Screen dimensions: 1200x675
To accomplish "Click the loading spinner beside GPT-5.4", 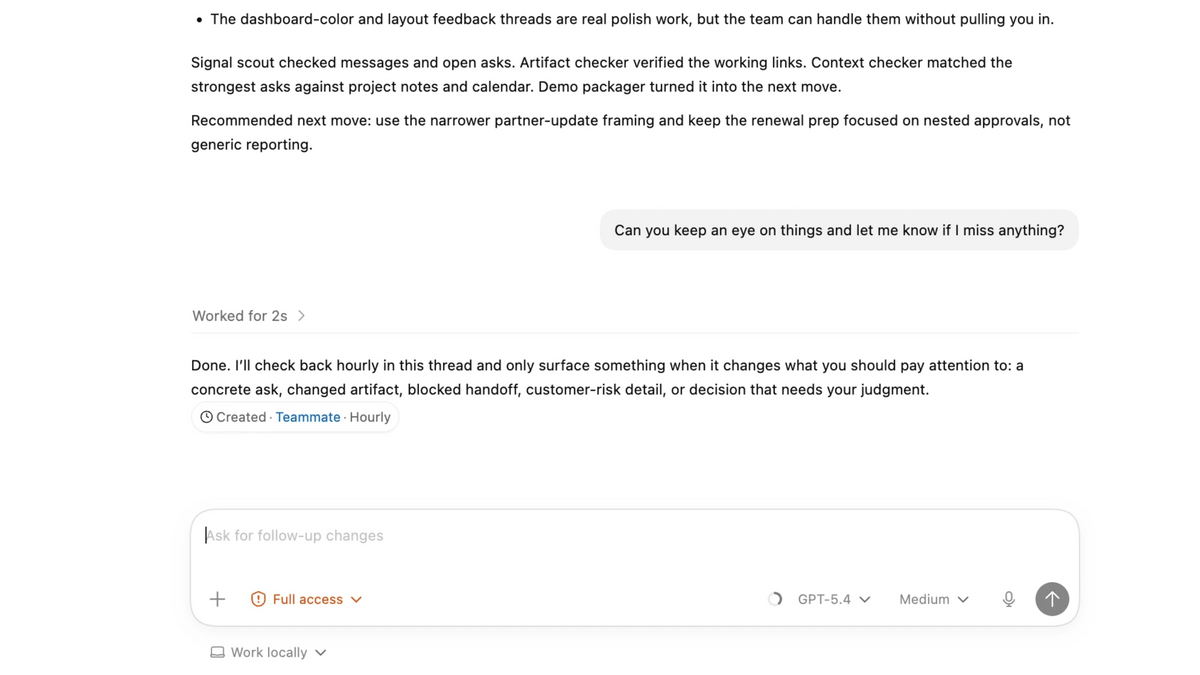I will [775, 599].
